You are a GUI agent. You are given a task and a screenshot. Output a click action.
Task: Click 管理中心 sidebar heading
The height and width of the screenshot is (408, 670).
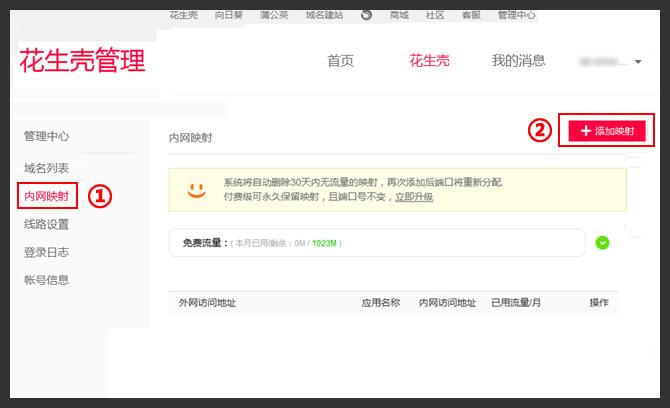(46, 136)
